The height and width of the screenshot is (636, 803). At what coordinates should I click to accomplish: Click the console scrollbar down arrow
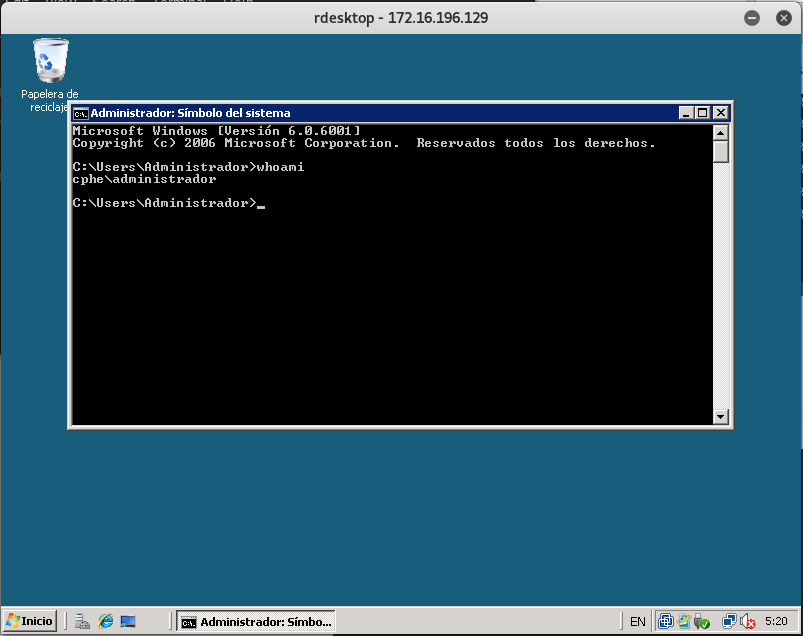[721, 416]
